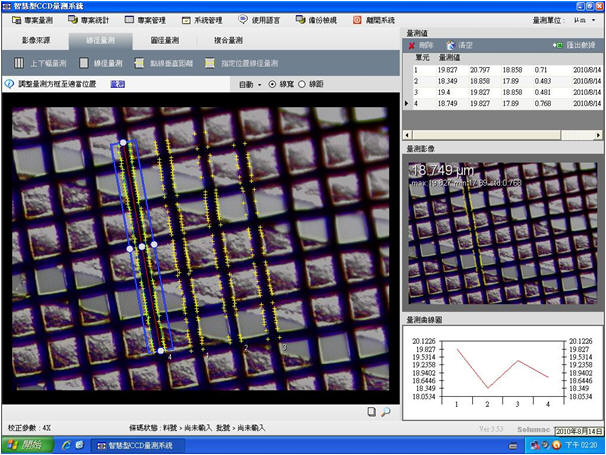
Task: Select the 線距 radio button
Action: 301,84
